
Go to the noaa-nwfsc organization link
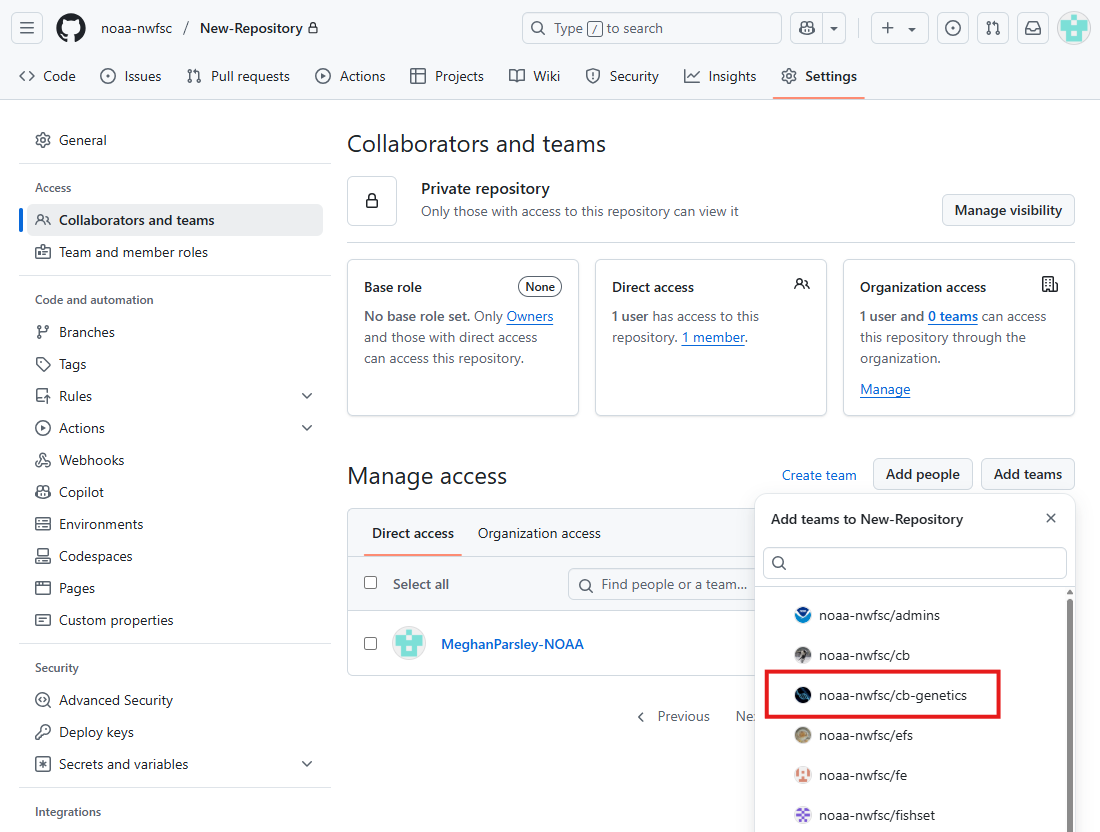pyautogui.click(x=136, y=28)
